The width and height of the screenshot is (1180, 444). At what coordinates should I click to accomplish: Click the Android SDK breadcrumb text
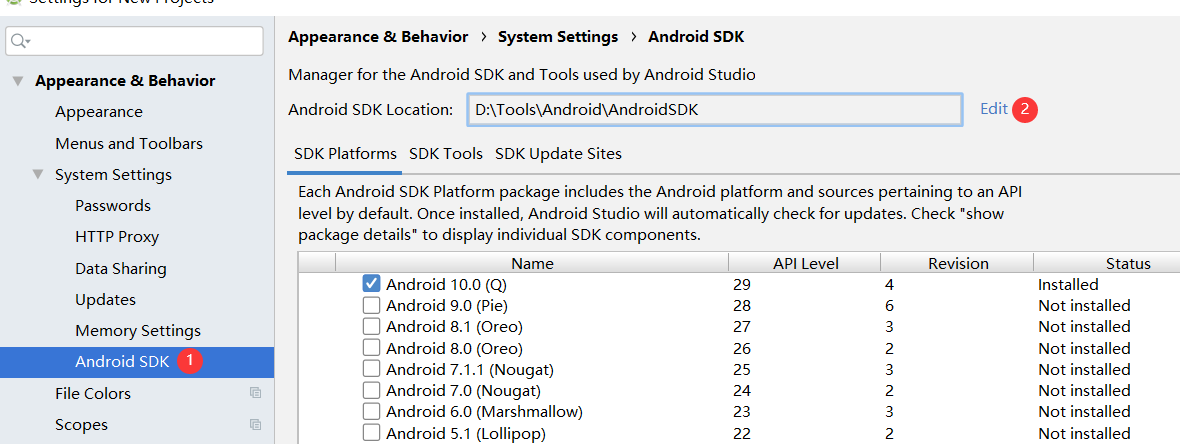coord(696,36)
